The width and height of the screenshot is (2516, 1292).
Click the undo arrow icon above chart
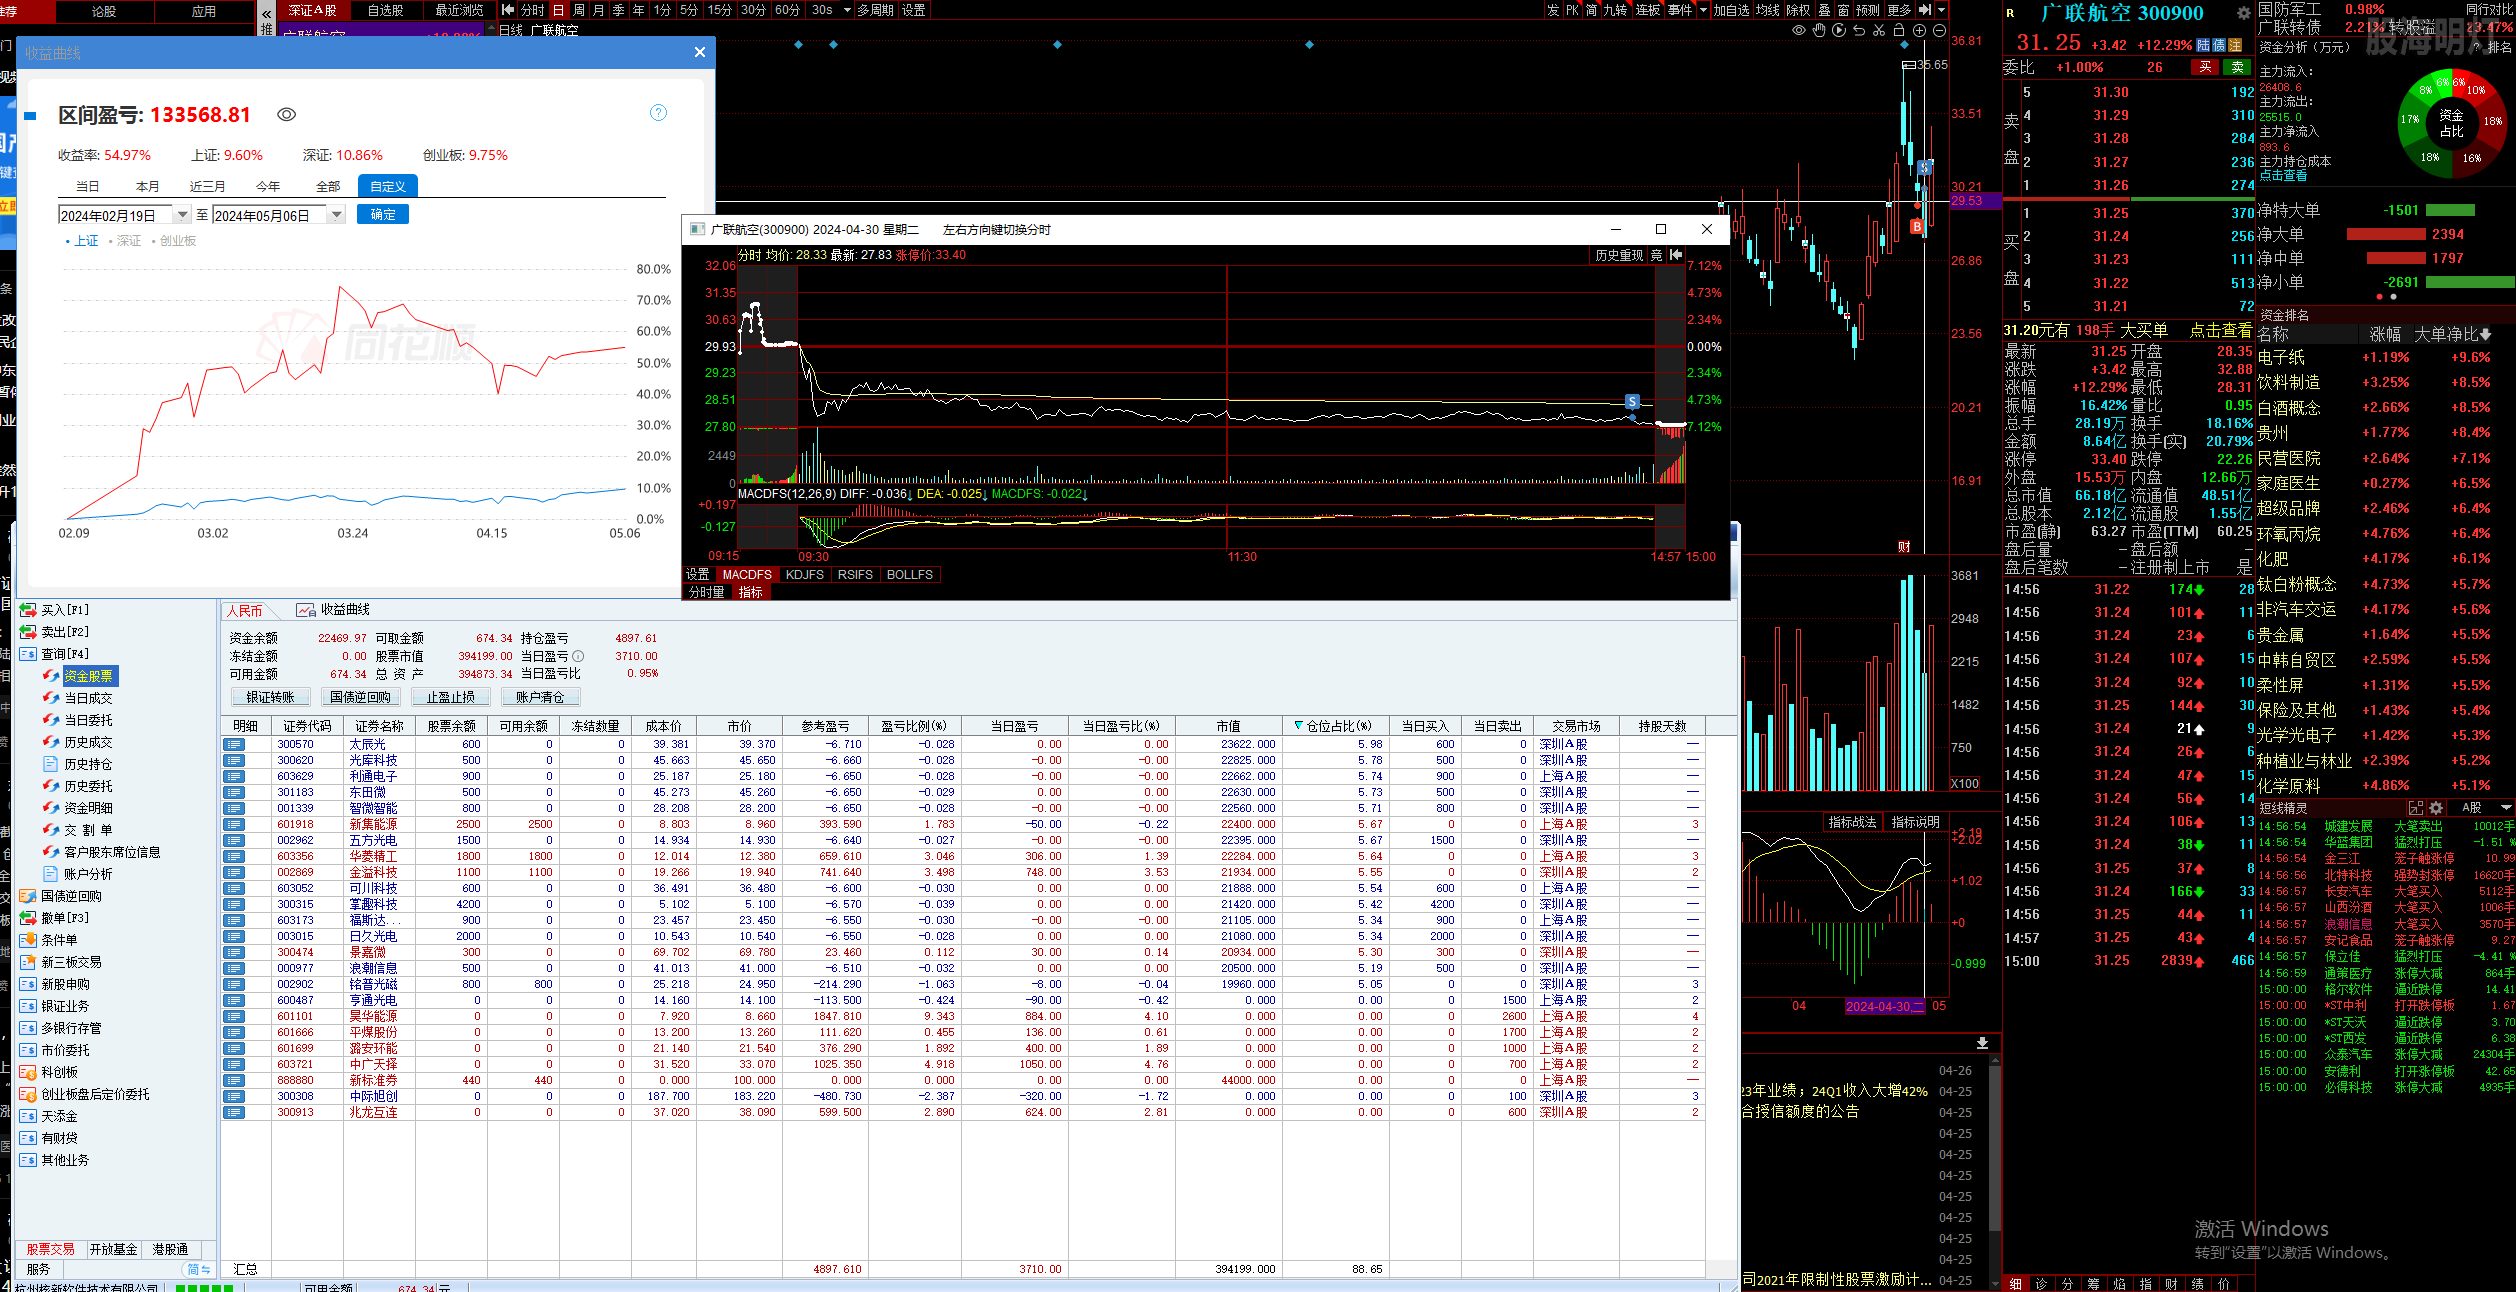pyautogui.click(x=1859, y=31)
